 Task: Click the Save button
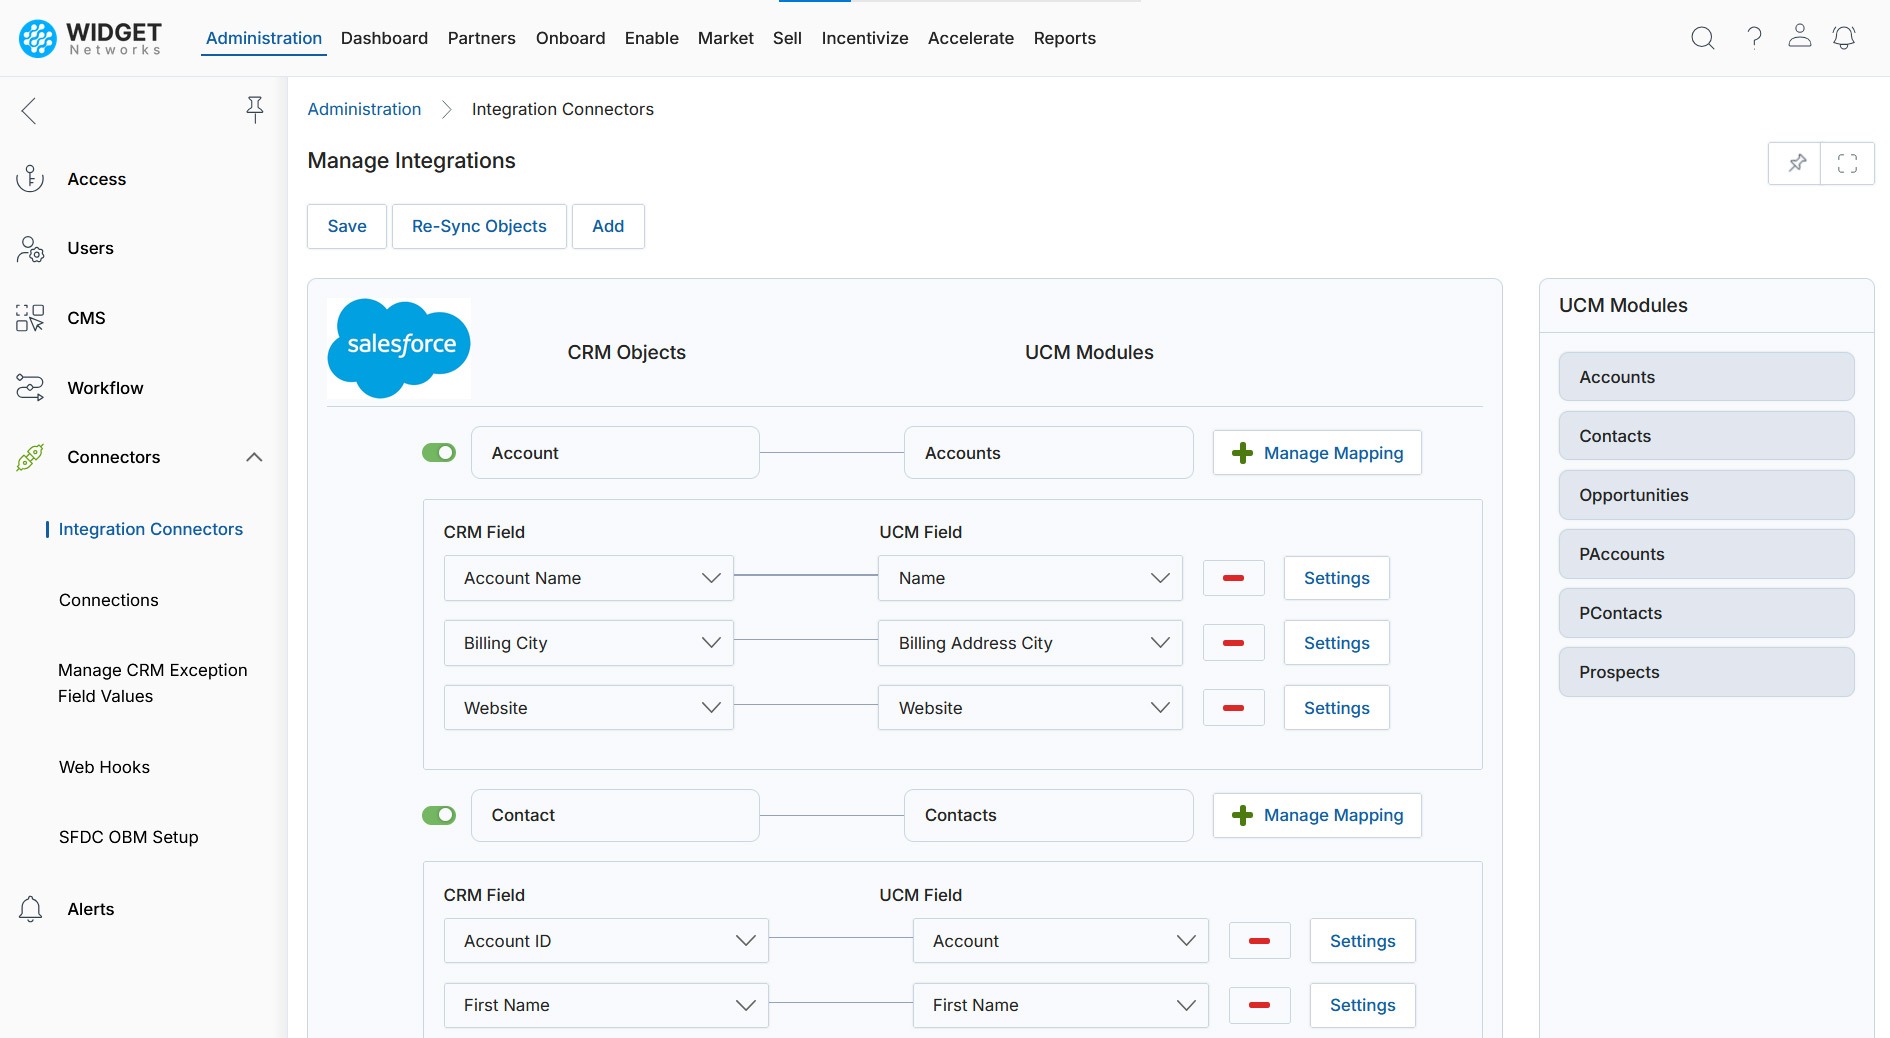coord(347,226)
